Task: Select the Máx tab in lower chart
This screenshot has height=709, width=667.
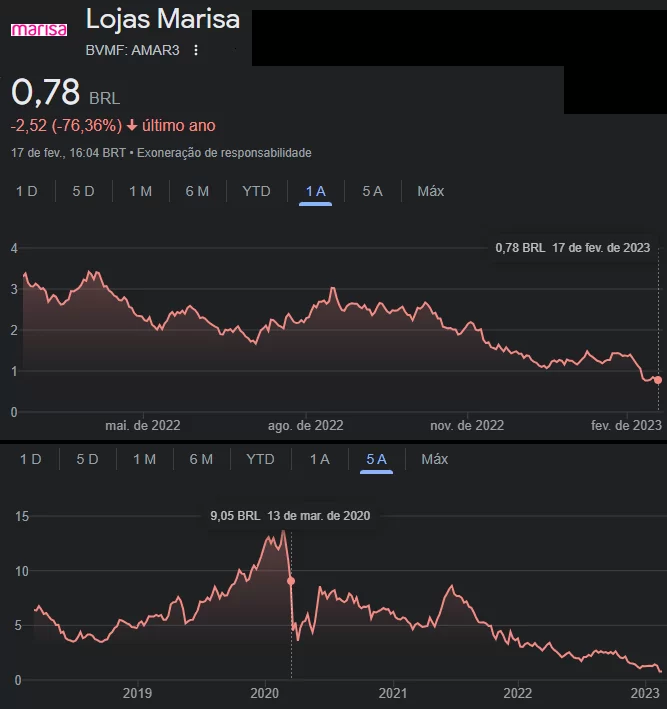Action: (x=435, y=459)
